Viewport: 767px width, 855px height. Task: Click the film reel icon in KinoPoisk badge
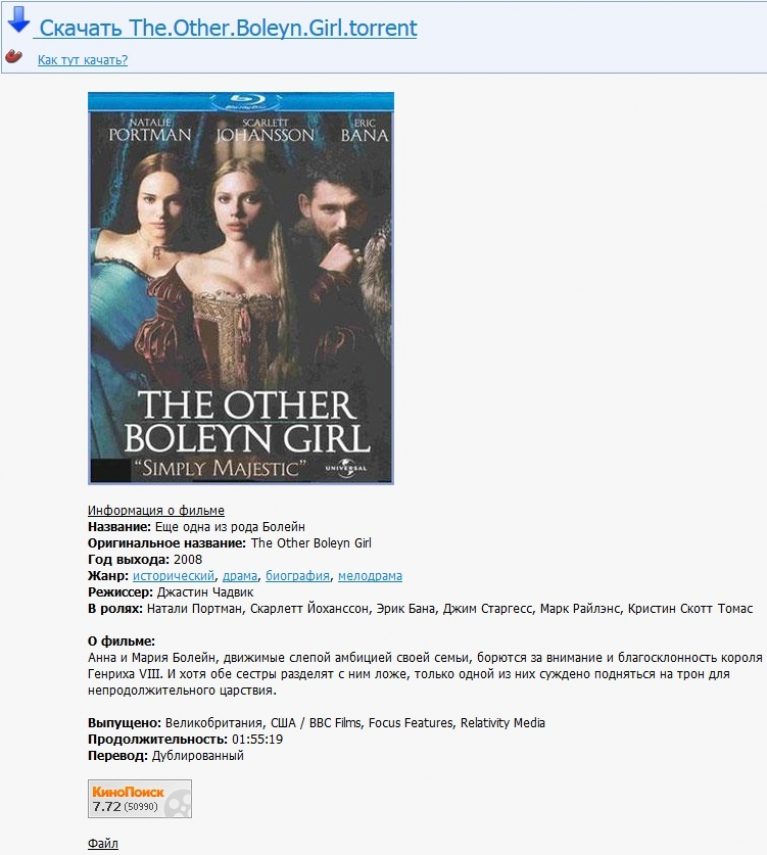(178, 804)
